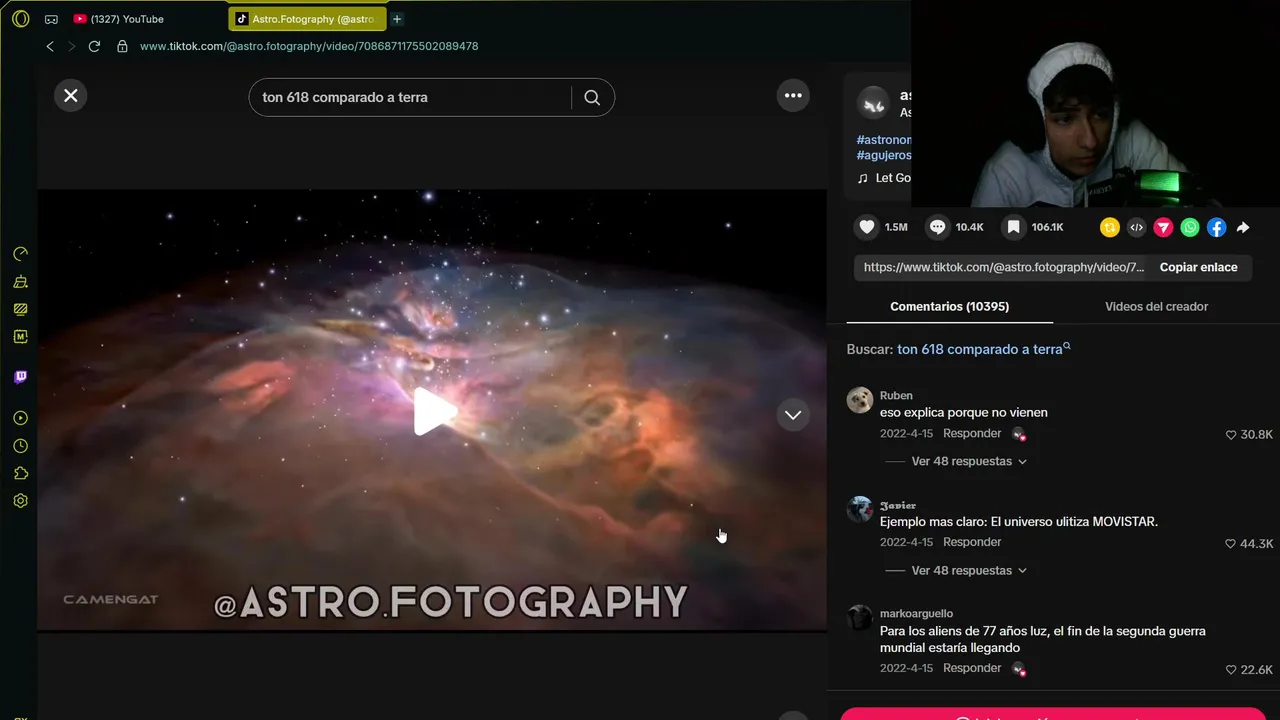Reload the TikTok page
The image size is (1280, 720).
click(x=94, y=46)
